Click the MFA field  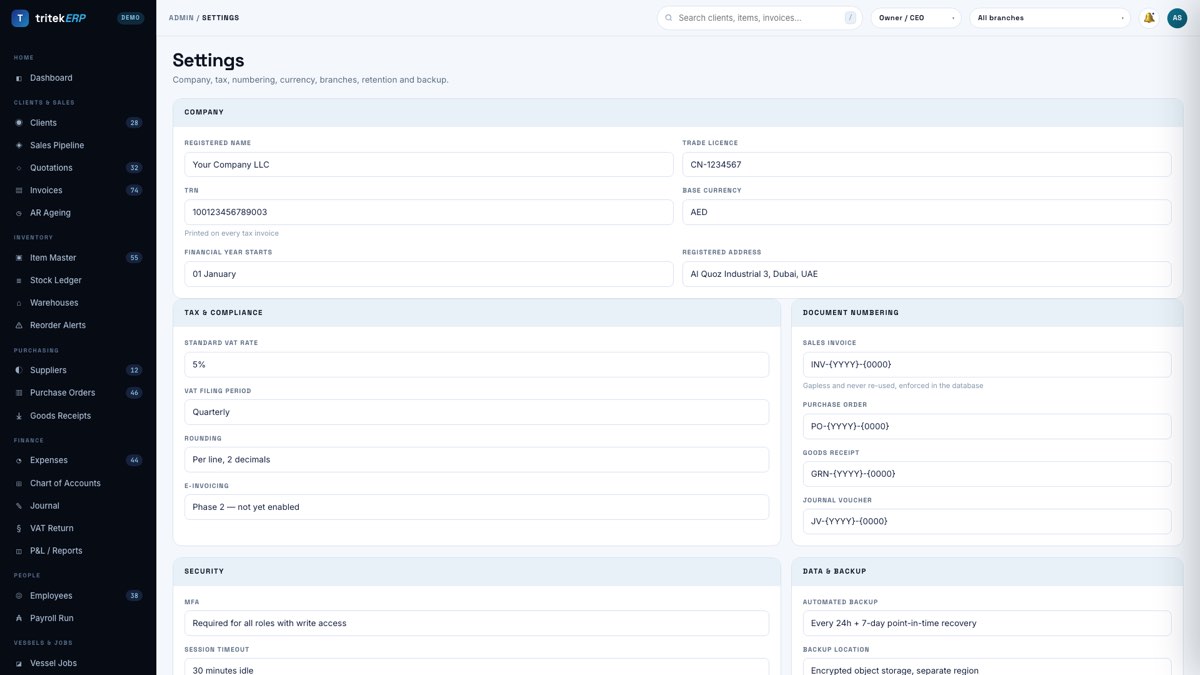point(477,623)
